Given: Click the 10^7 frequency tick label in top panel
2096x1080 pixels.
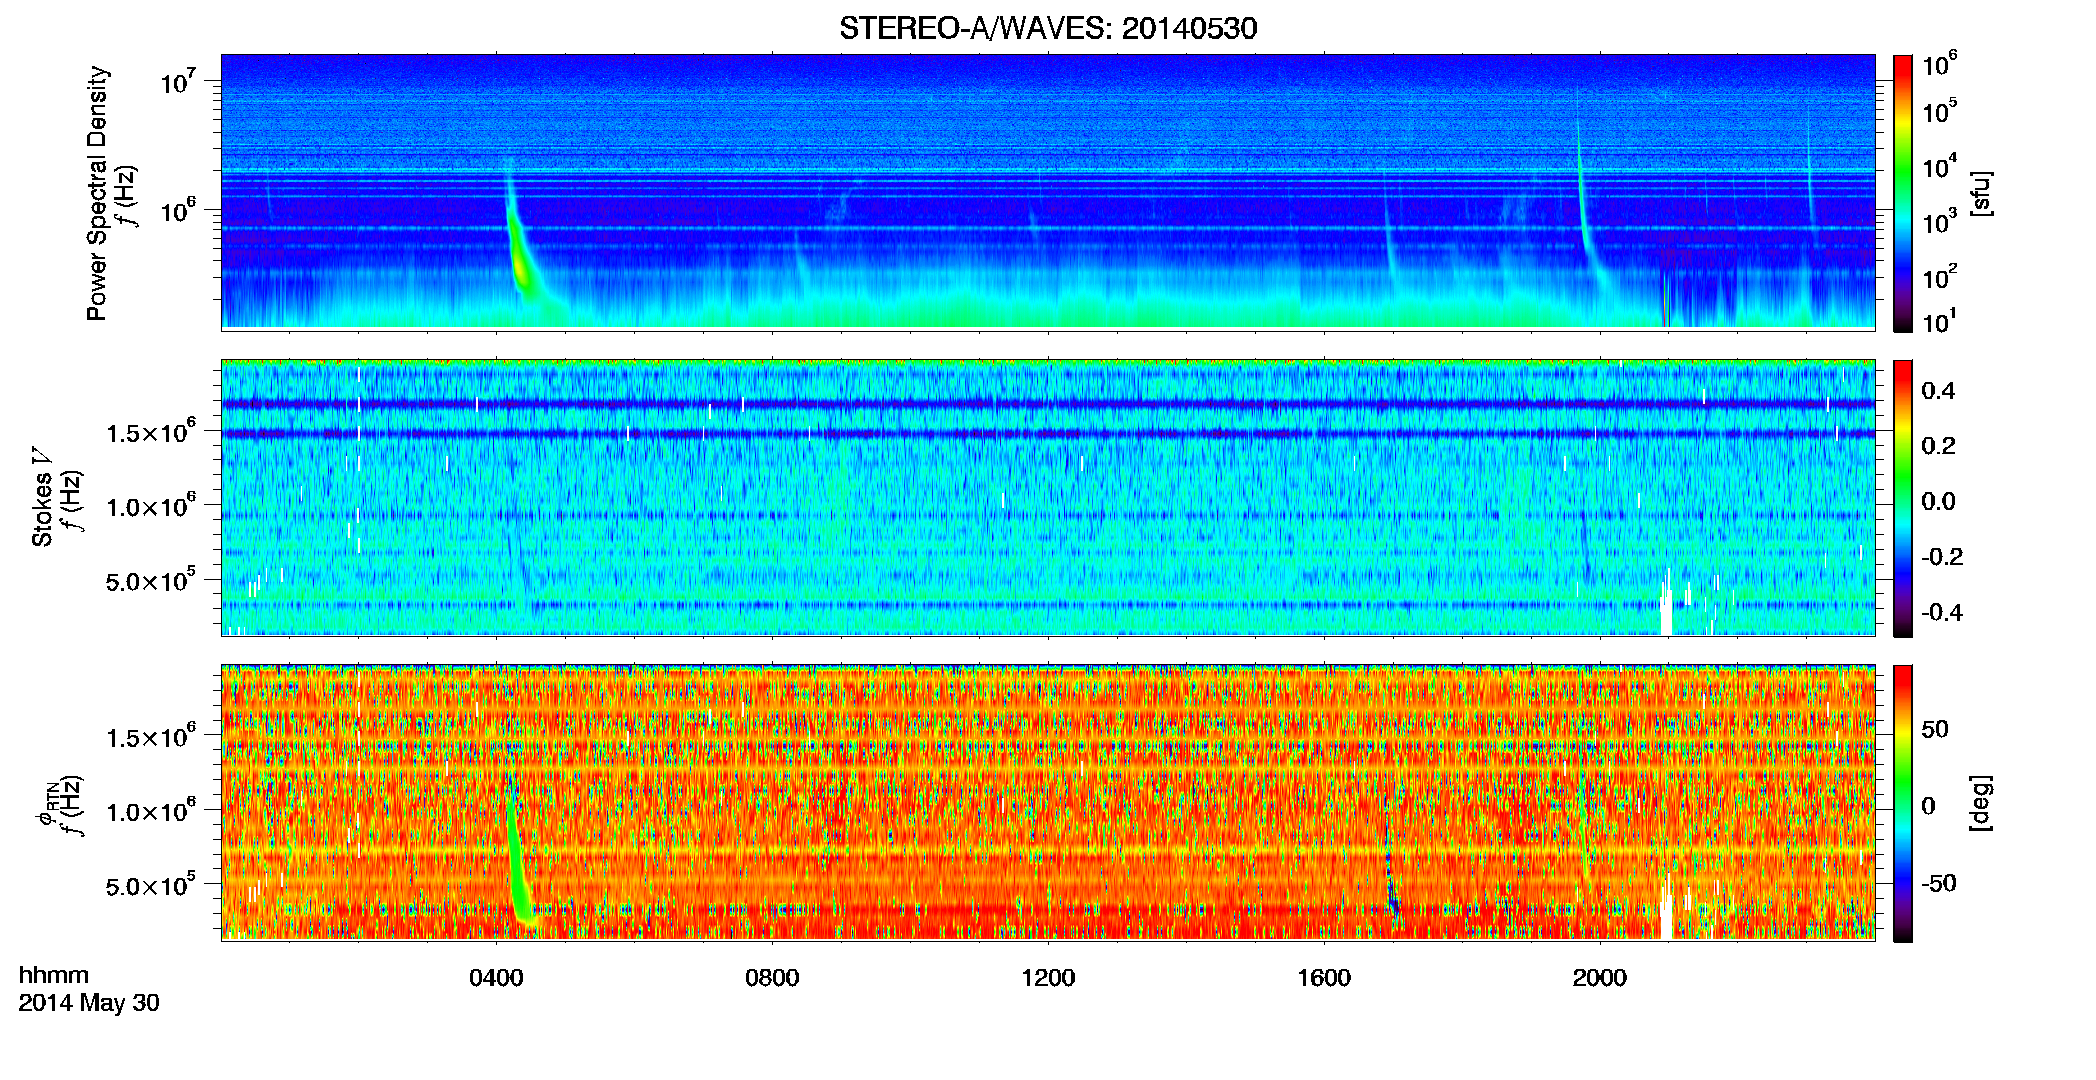Looking at the screenshot, I should click(x=177, y=81).
